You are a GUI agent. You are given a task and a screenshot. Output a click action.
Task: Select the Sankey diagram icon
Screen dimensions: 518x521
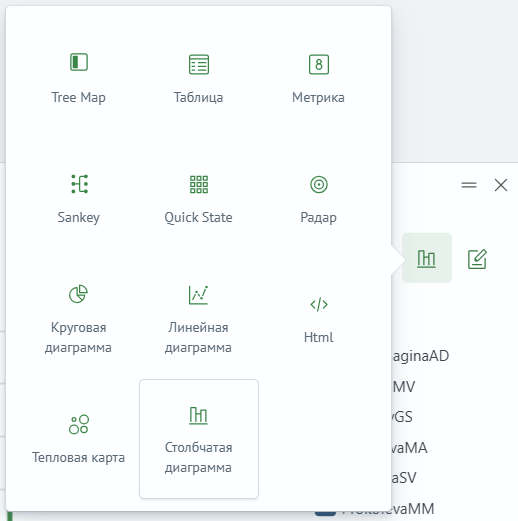pyautogui.click(x=79, y=184)
